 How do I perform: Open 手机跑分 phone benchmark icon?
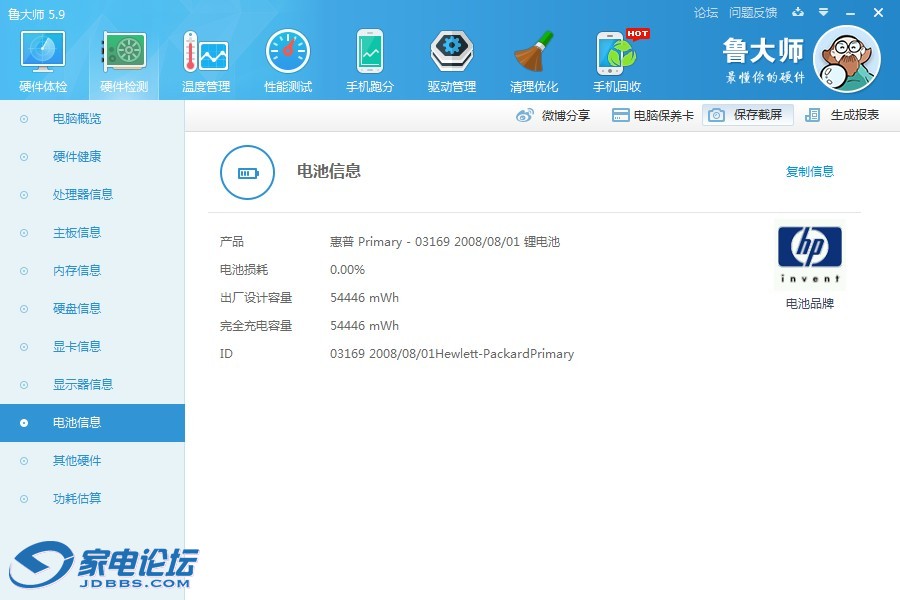coord(370,60)
